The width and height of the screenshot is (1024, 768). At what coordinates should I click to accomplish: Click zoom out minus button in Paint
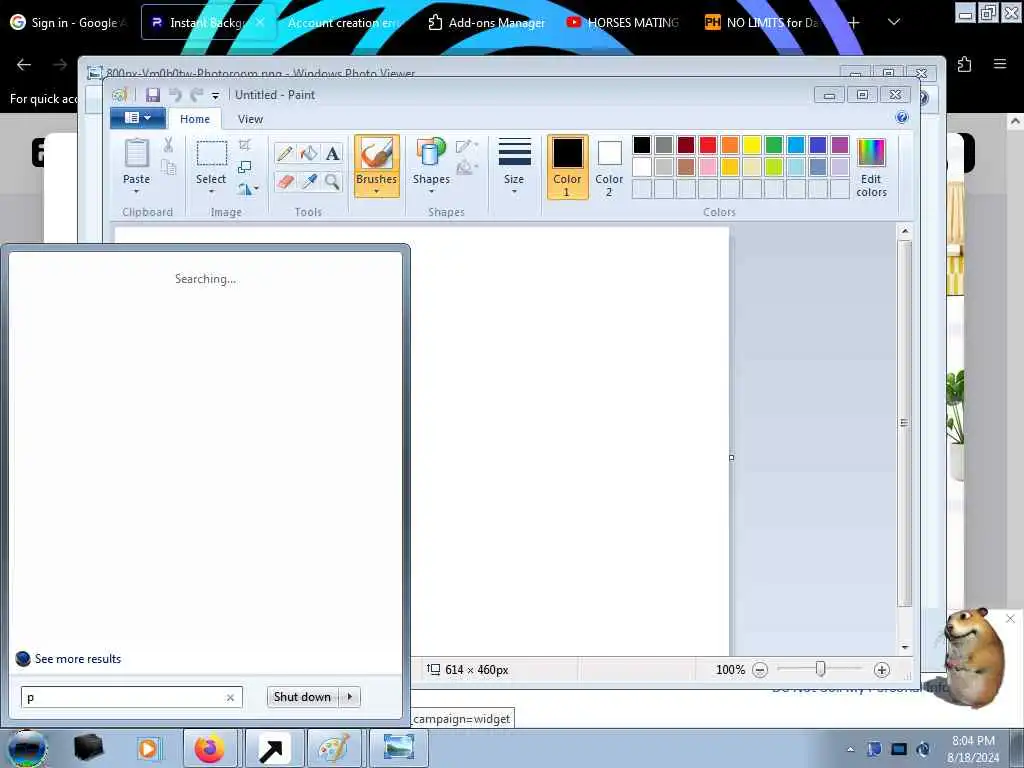pos(760,669)
